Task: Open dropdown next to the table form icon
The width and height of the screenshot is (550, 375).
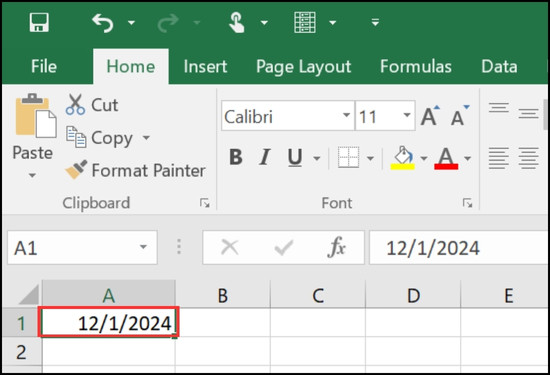Action: (333, 23)
